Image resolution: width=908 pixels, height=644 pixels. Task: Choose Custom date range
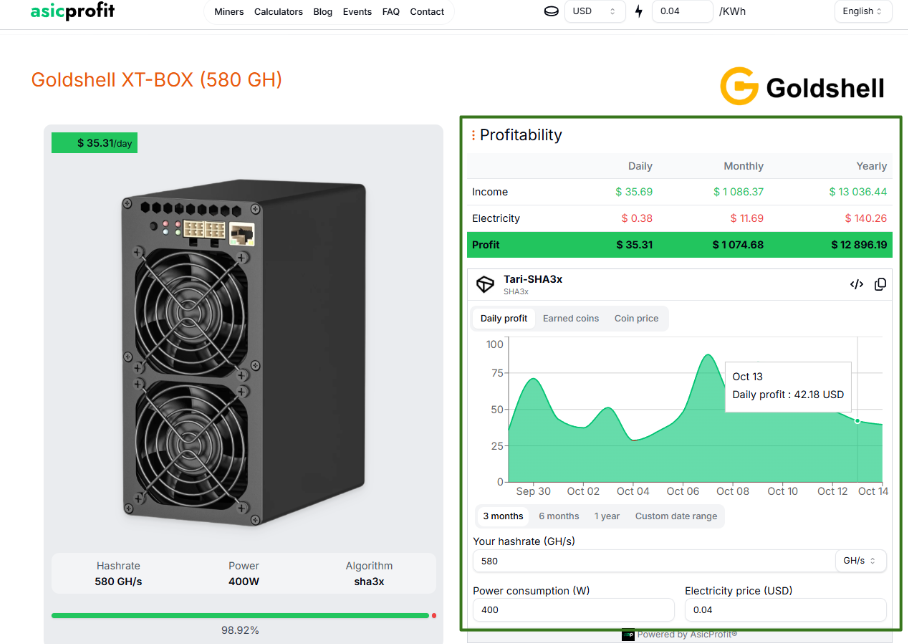pos(676,516)
